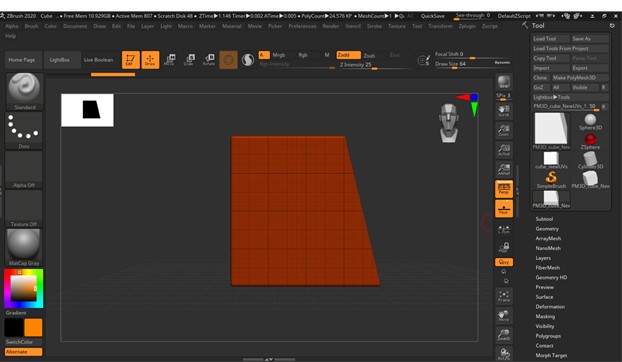Pick a hue in the color picker
Viewport: 622px width, 362px height.
coord(23,289)
